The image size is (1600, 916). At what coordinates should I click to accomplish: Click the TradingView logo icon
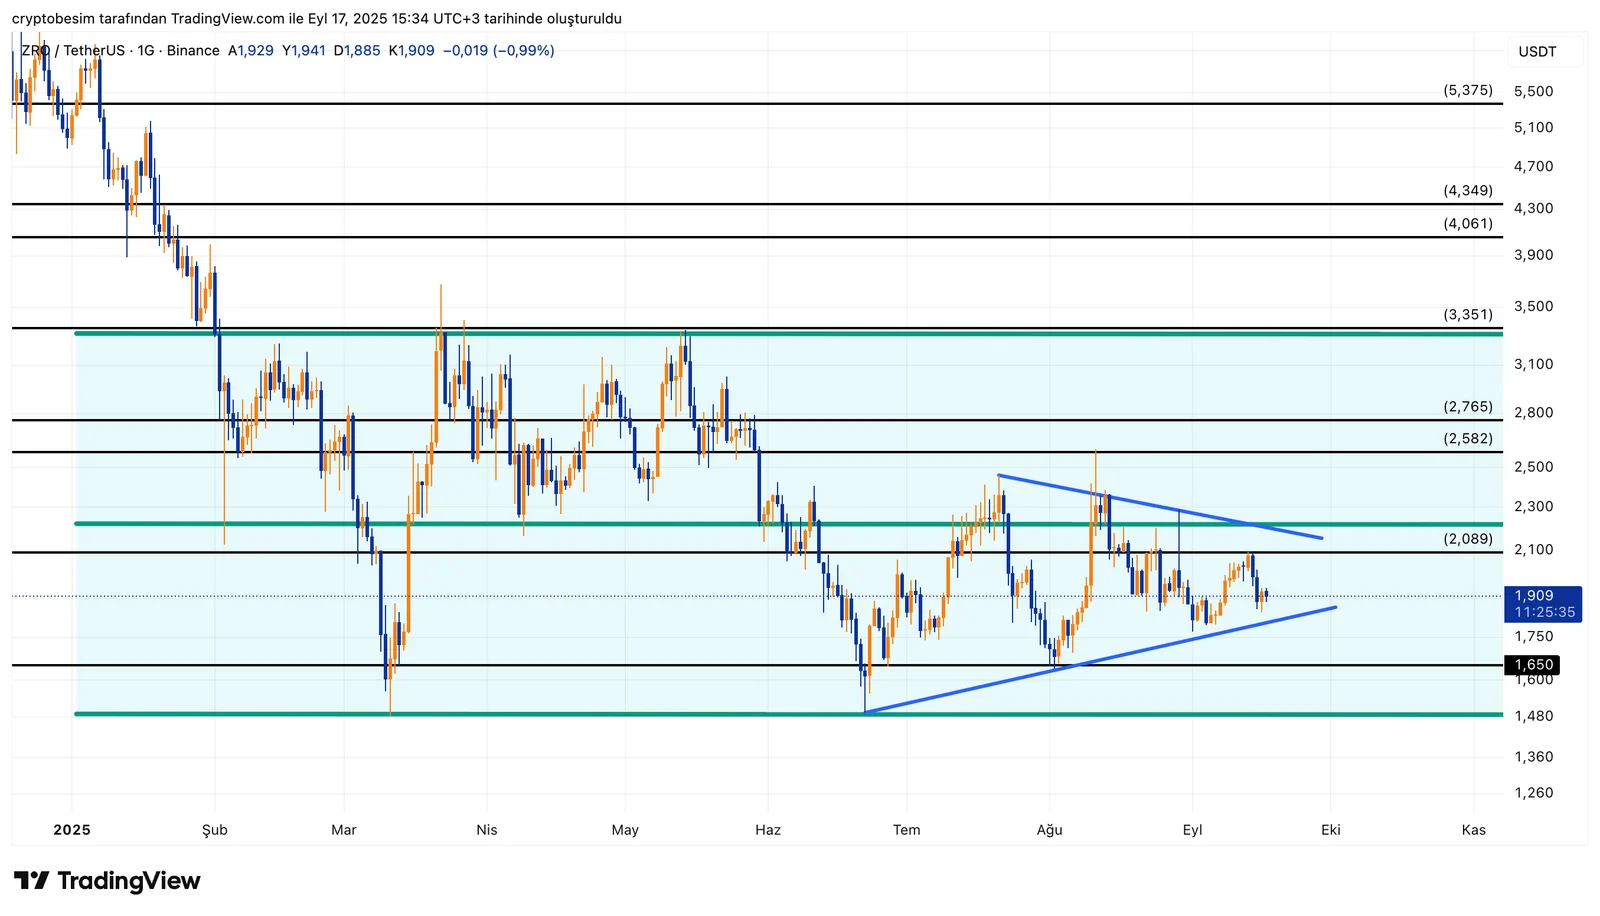tap(31, 881)
